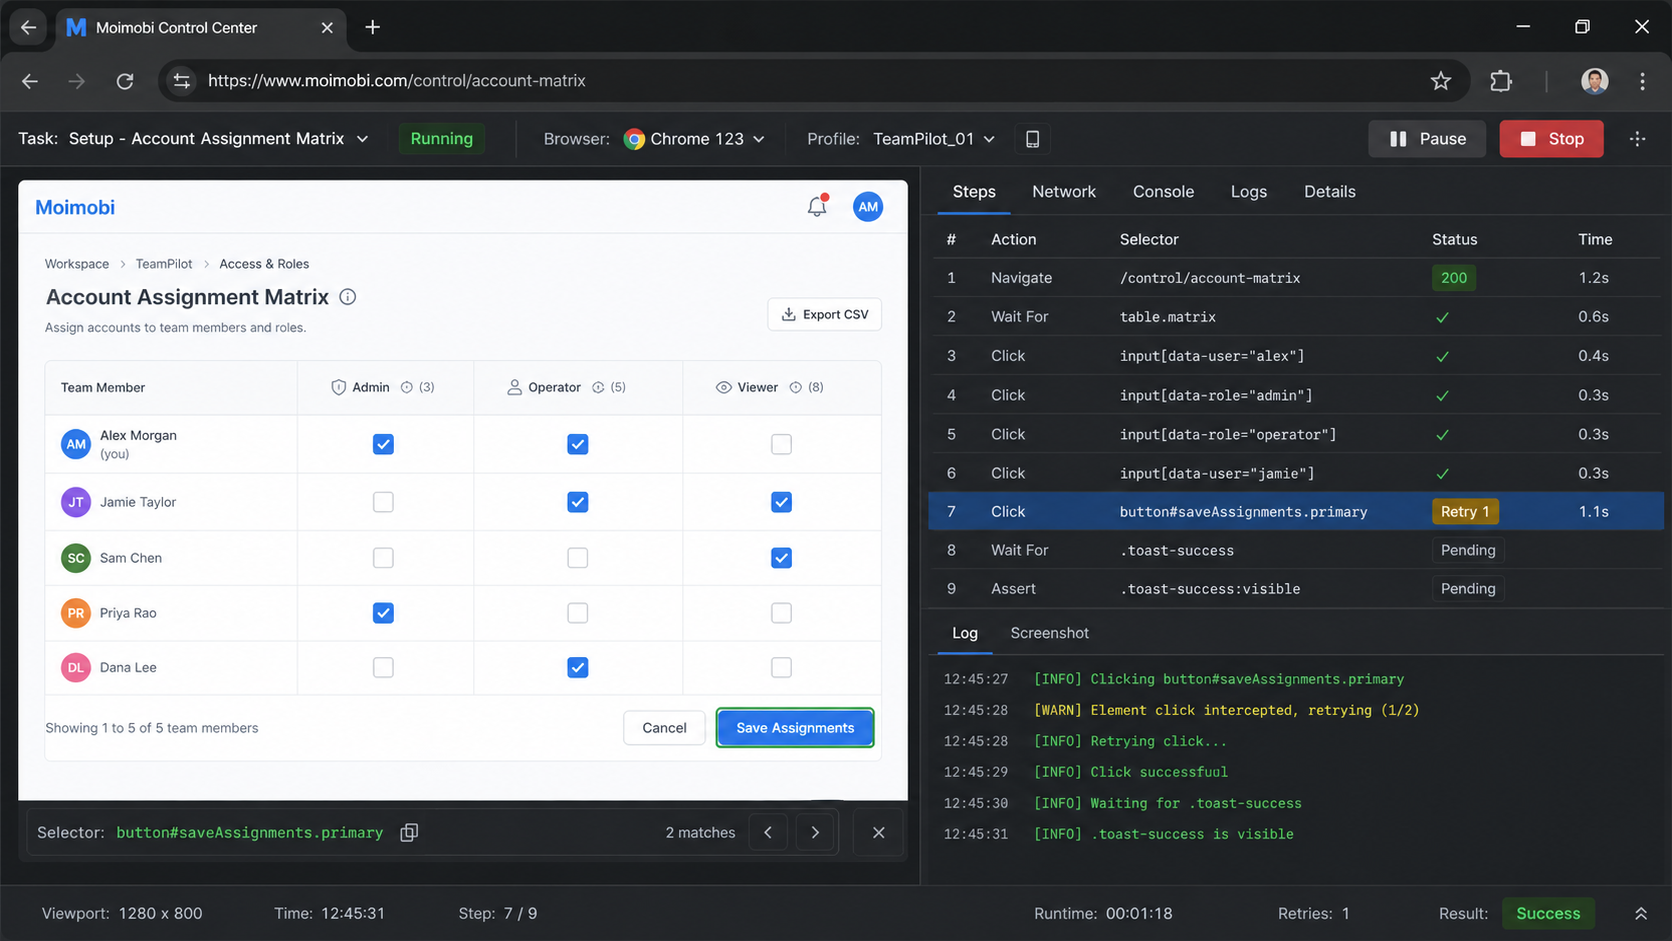1672x941 pixels.
Task: Click the Running status badge
Action: pos(441,139)
